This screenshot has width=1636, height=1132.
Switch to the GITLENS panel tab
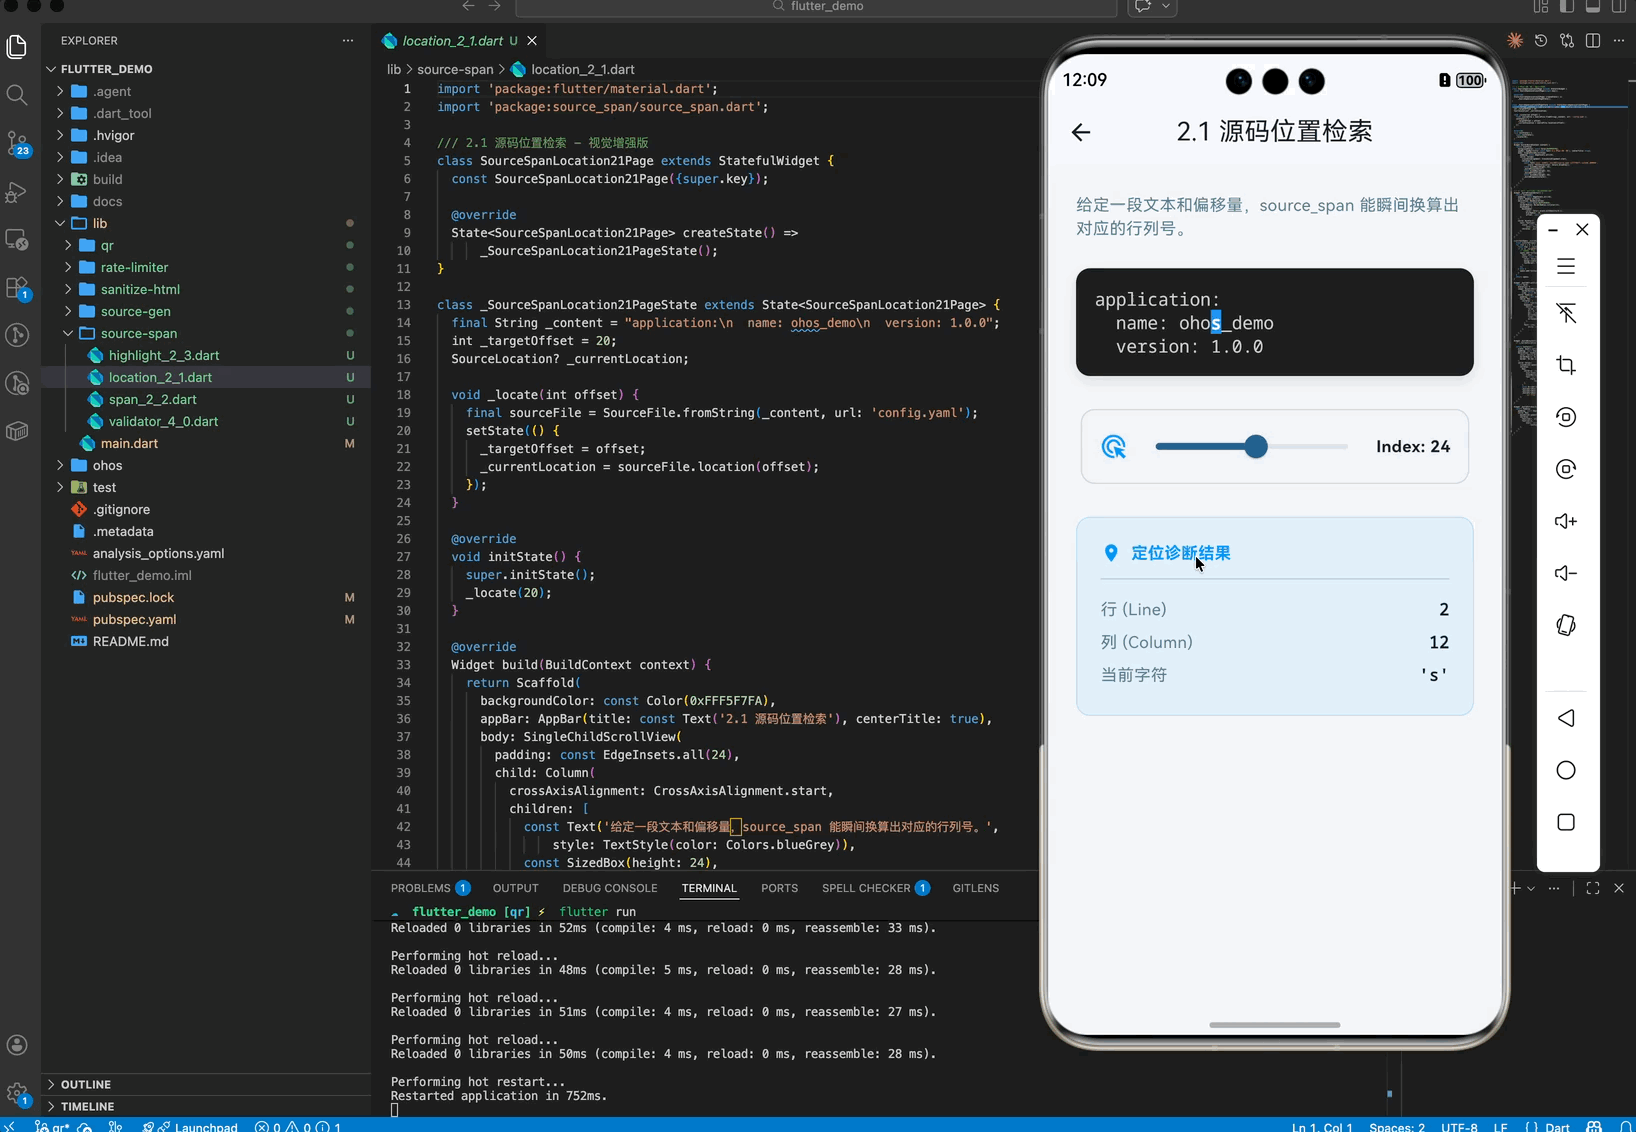pos(976,888)
